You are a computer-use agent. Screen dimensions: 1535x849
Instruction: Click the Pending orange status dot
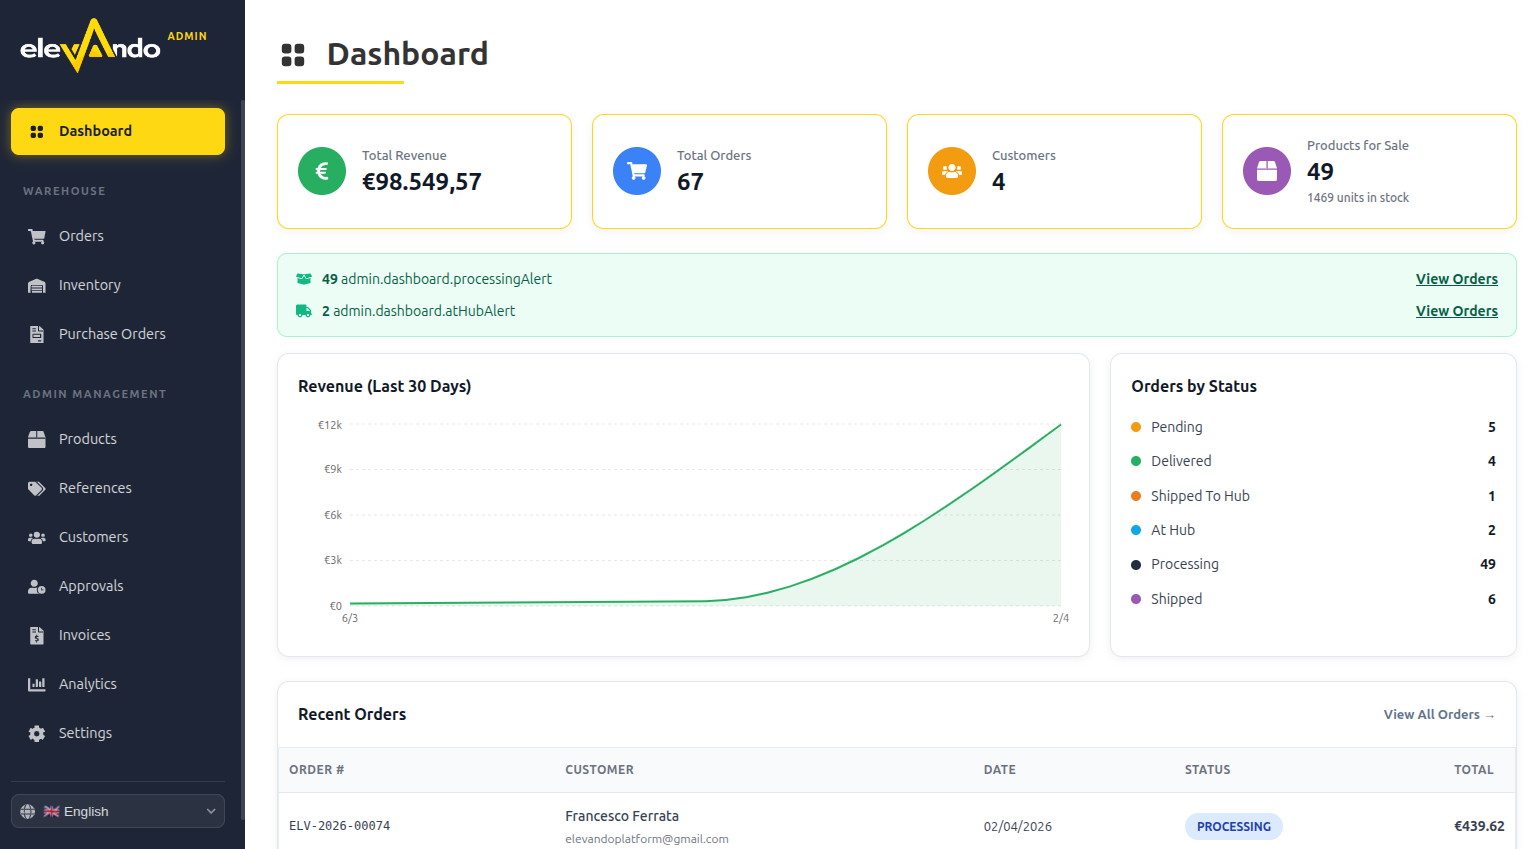1136,427
